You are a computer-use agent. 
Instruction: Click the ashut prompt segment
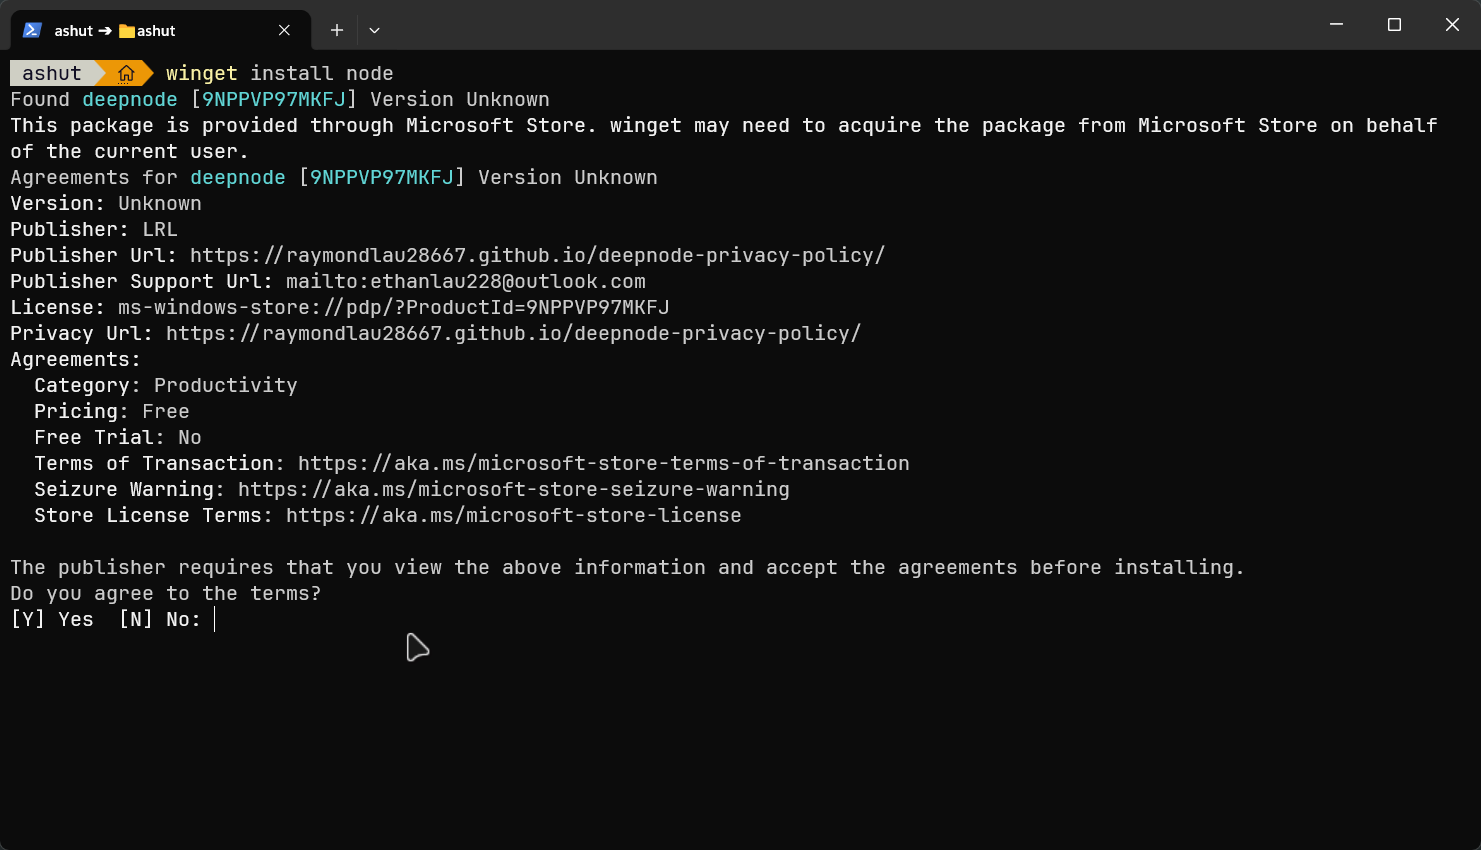[x=50, y=72]
